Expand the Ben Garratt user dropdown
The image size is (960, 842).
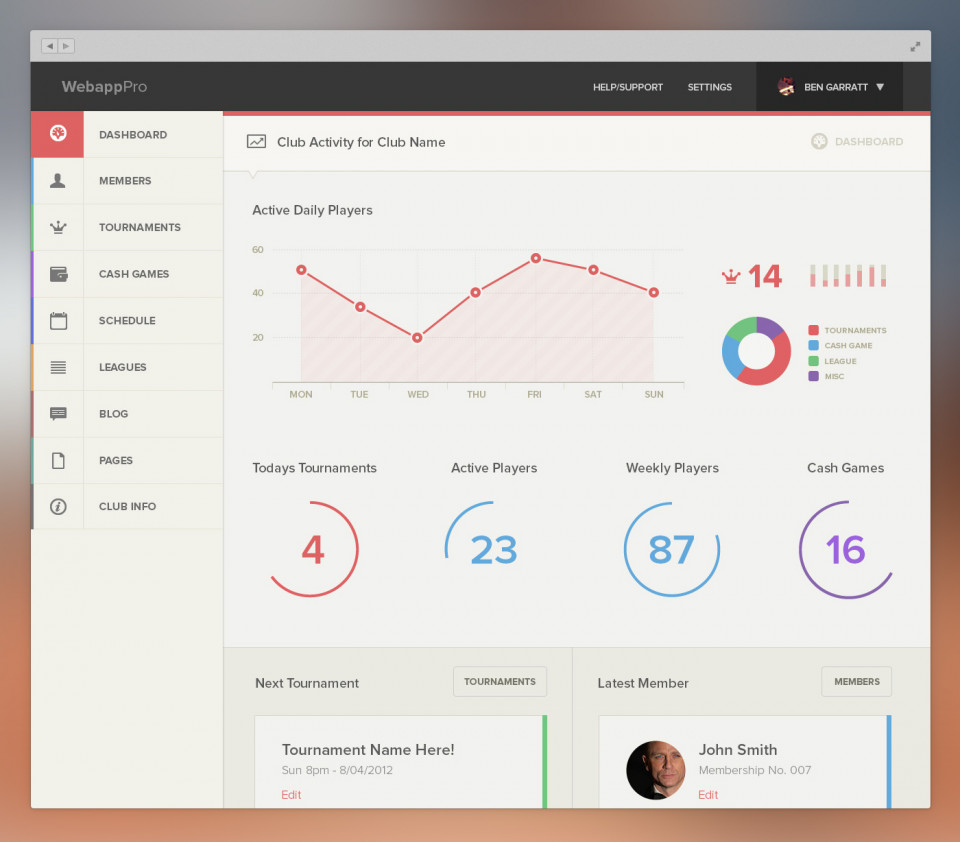coord(880,87)
